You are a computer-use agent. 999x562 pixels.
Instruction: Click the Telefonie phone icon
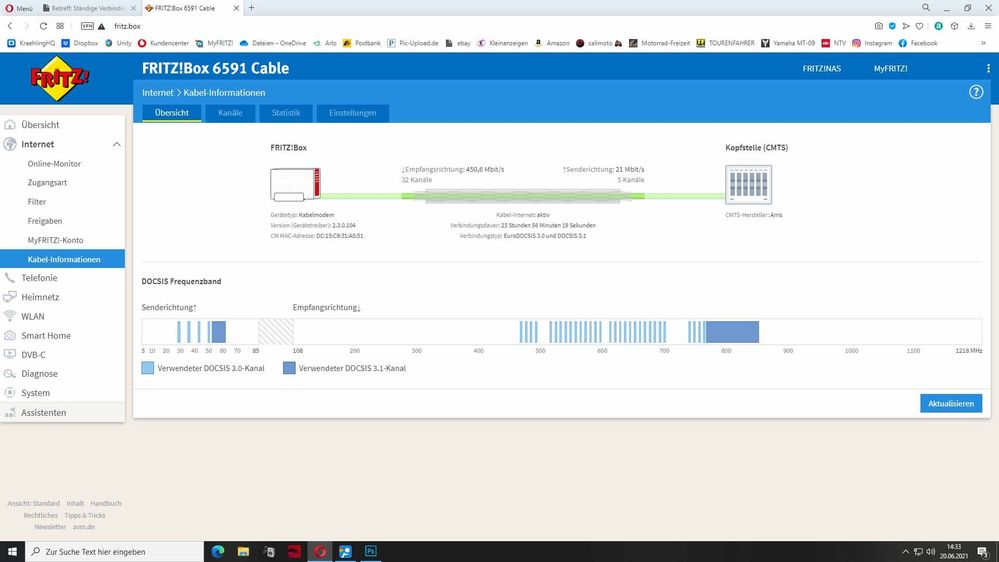pyautogui.click(x=10, y=278)
